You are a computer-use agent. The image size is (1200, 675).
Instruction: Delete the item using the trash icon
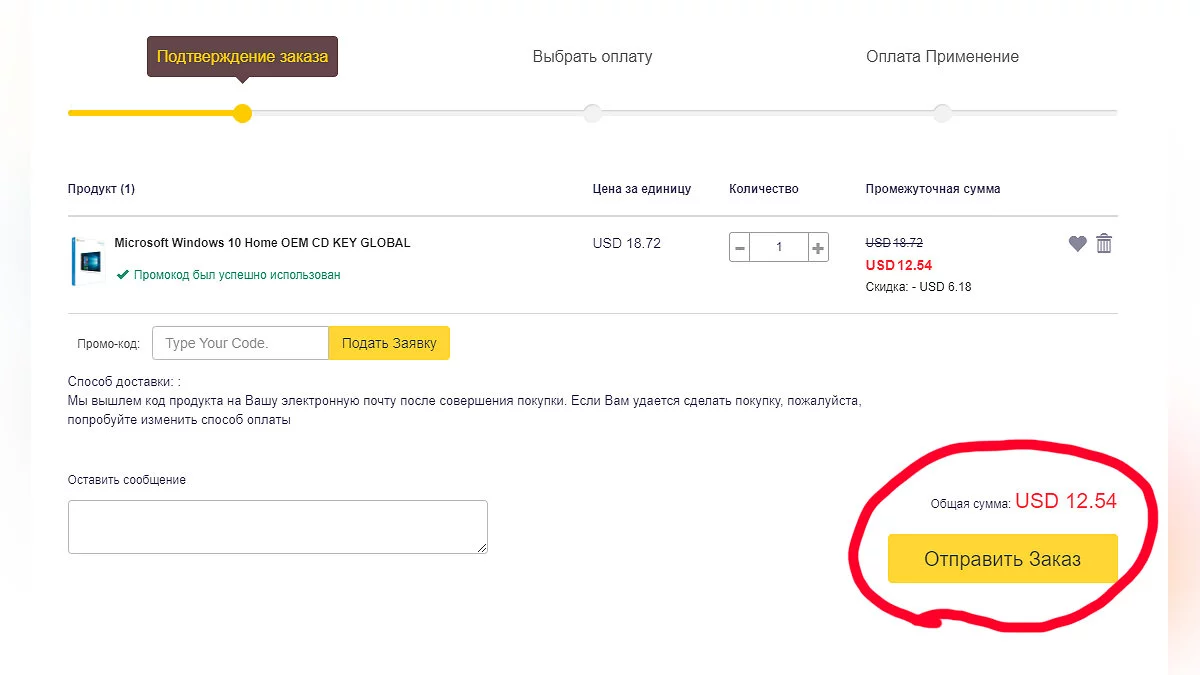click(x=1104, y=243)
